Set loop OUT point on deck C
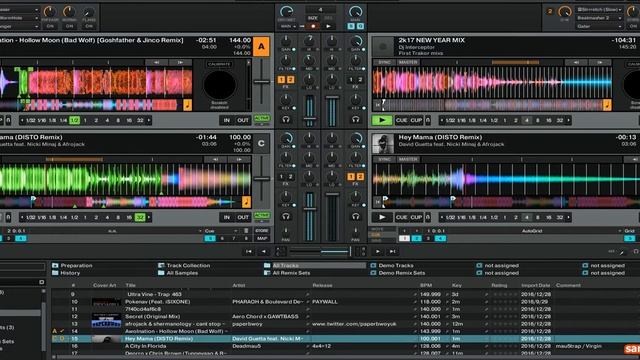The width and height of the screenshot is (640, 360). click(x=243, y=218)
